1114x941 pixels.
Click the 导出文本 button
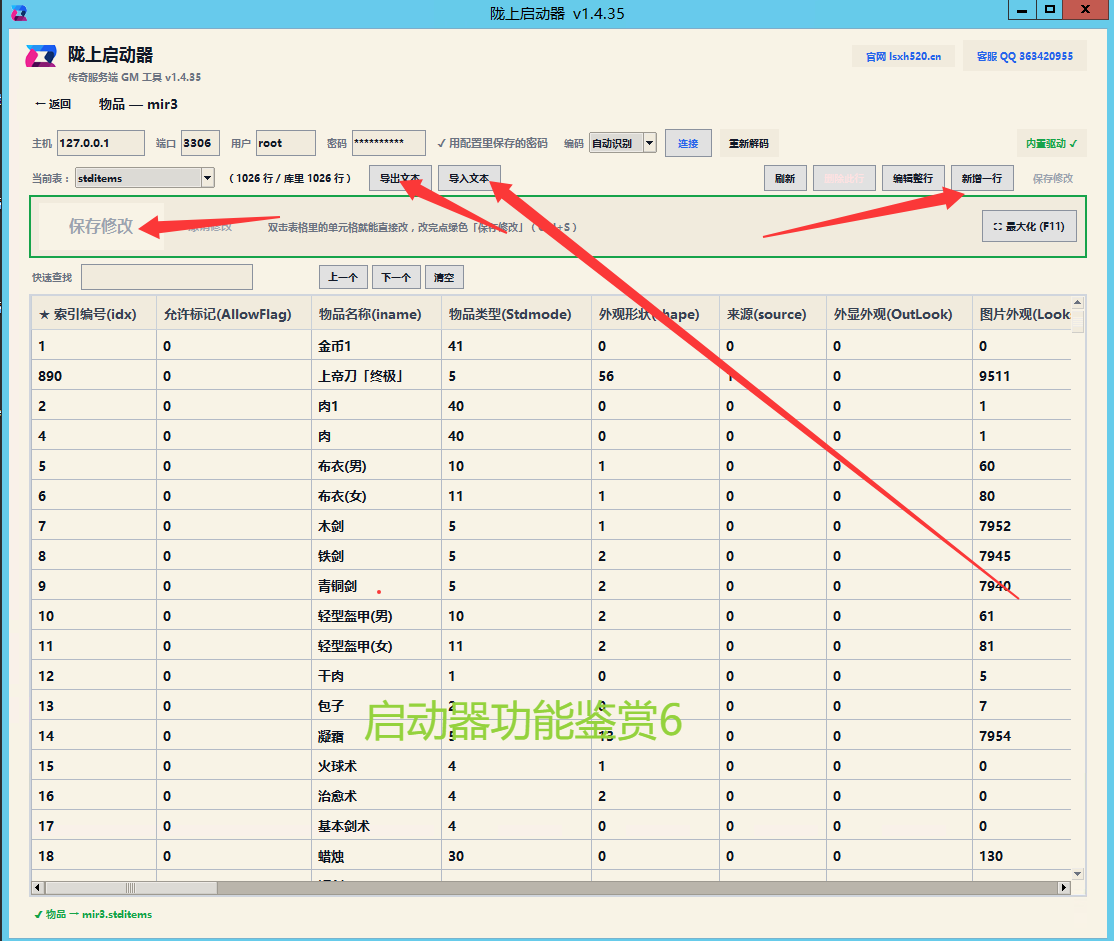[400, 178]
